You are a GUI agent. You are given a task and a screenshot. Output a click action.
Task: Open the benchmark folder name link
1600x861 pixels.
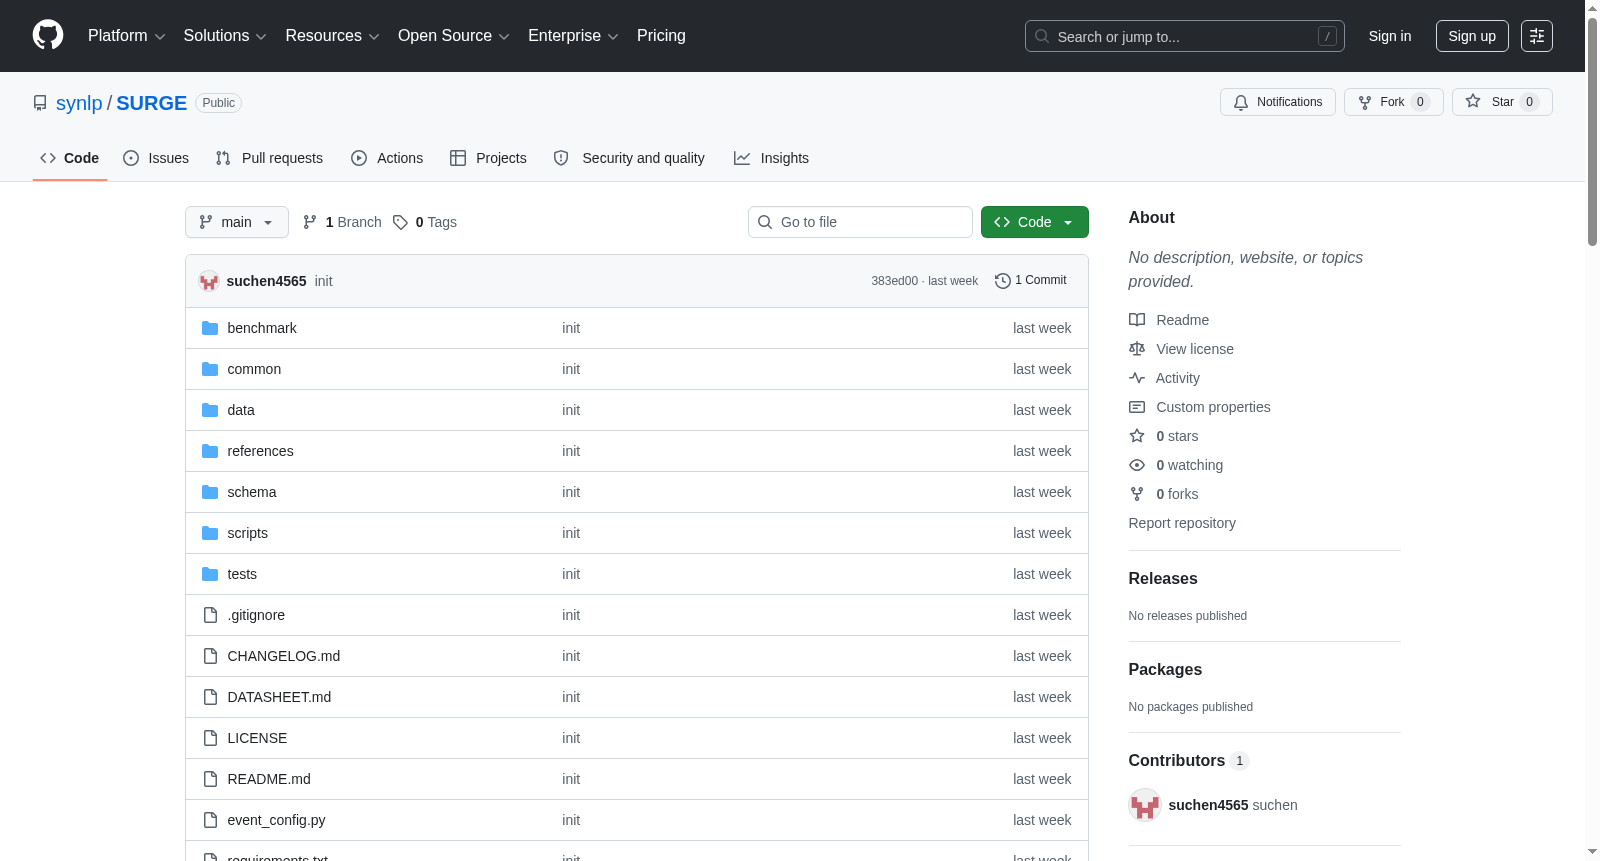click(262, 328)
